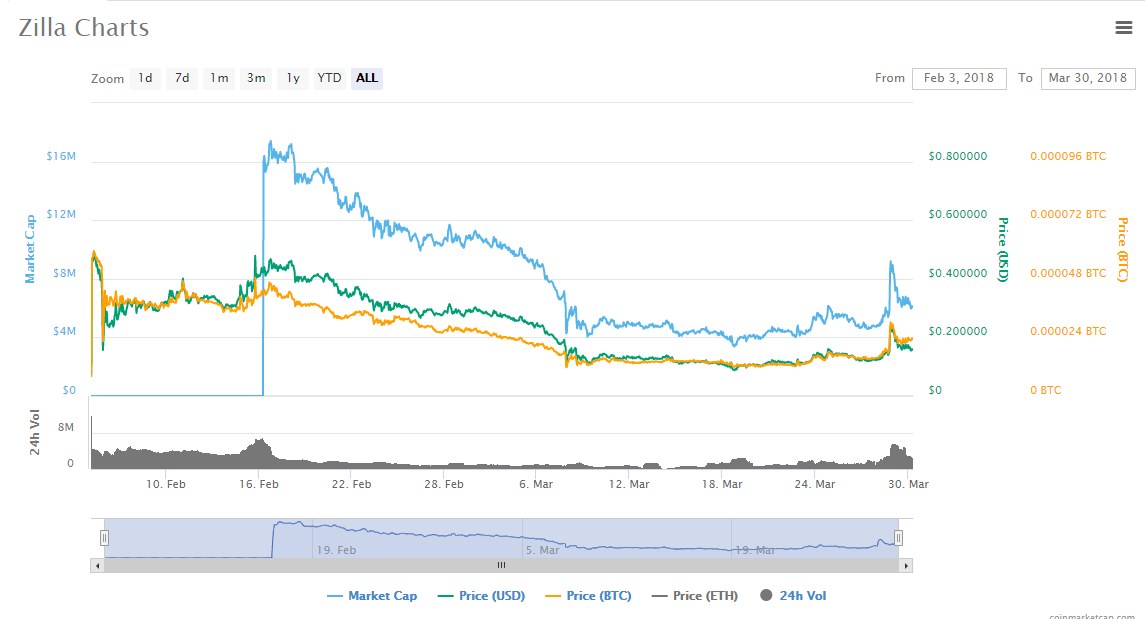Choose the 1y zoom range

[292, 78]
